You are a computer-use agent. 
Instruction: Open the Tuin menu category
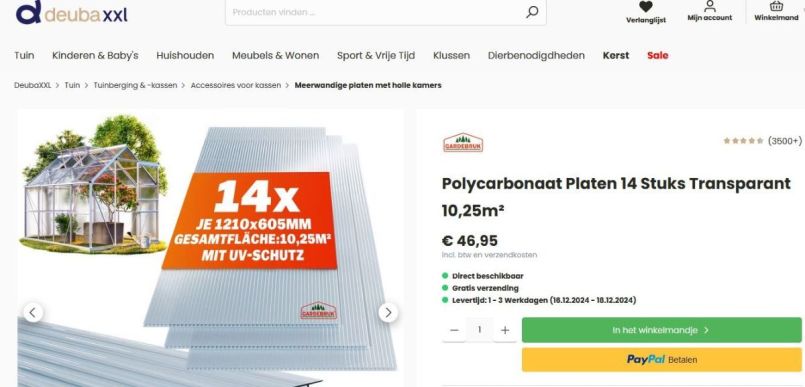click(24, 55)
